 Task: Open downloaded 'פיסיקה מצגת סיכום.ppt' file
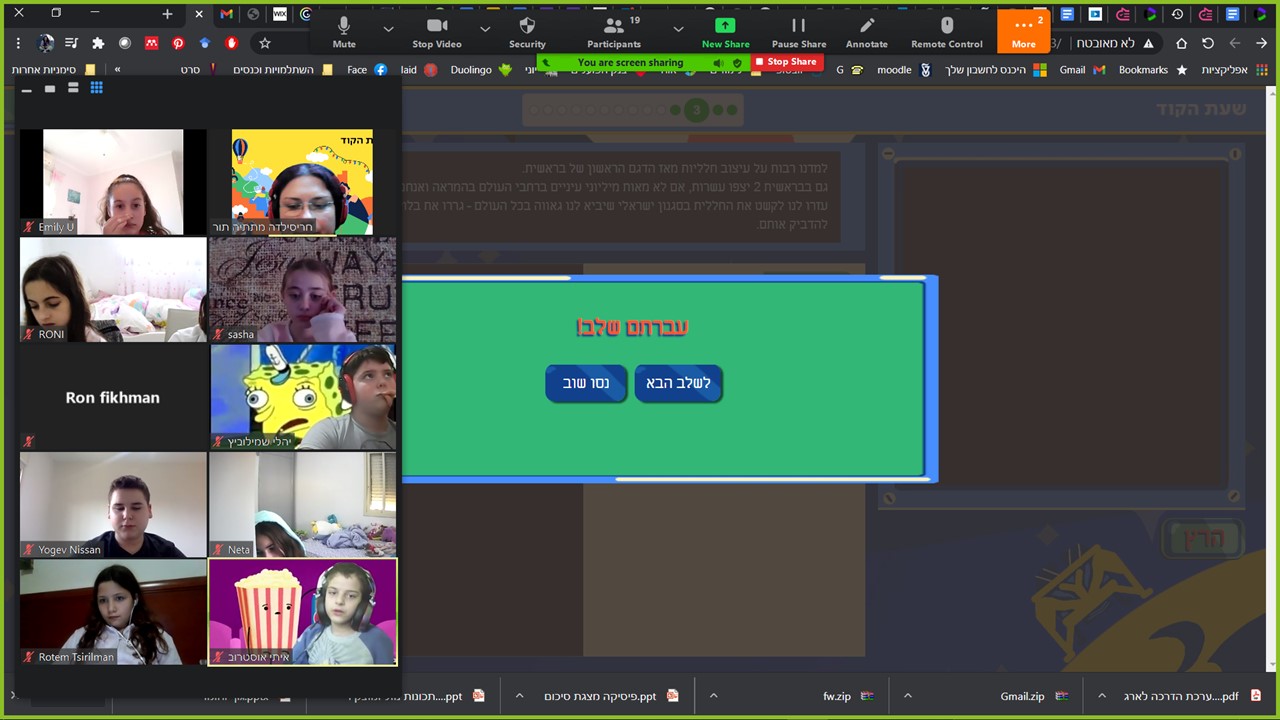point(613,696)
